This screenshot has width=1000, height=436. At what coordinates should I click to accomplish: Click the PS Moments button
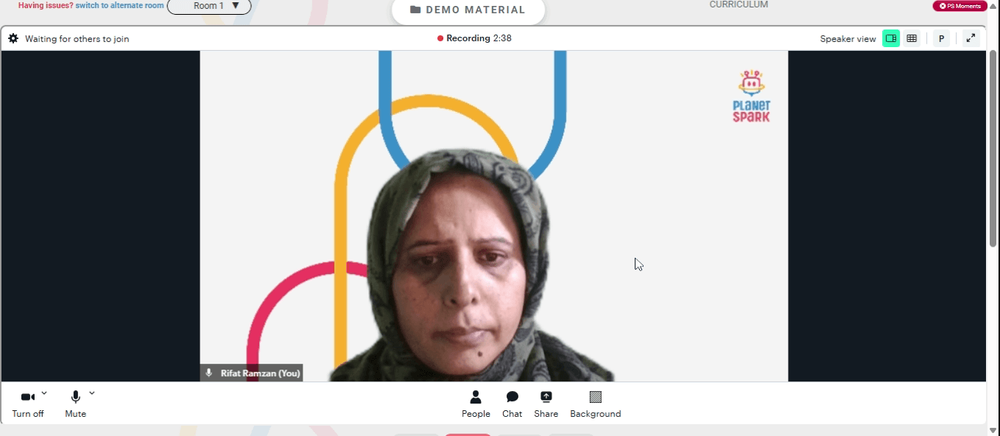point(960,6)
